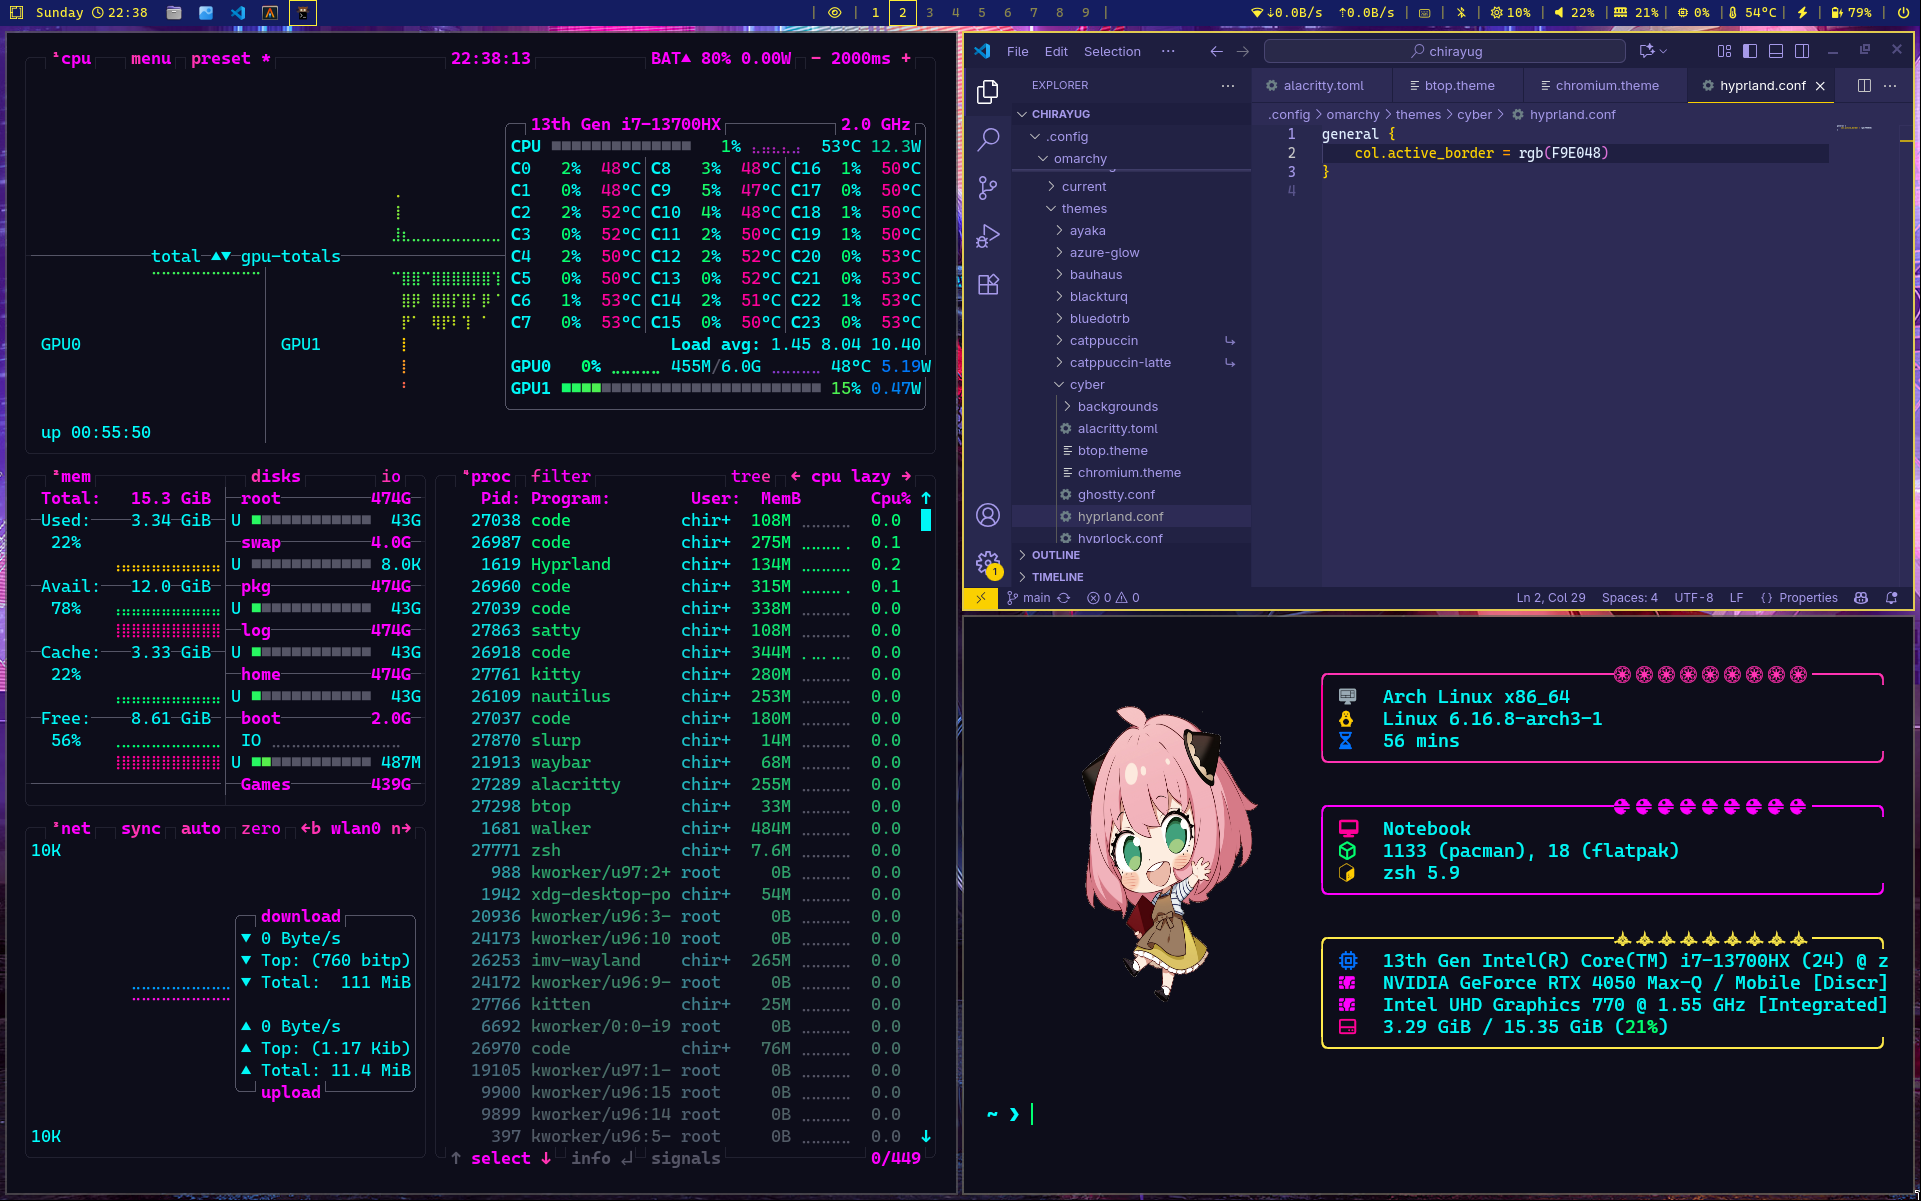The width and height of the screenshot is (1921, 1201).
Task: Click the main branch in VS Code status bar
Action: click(1028, 598)
